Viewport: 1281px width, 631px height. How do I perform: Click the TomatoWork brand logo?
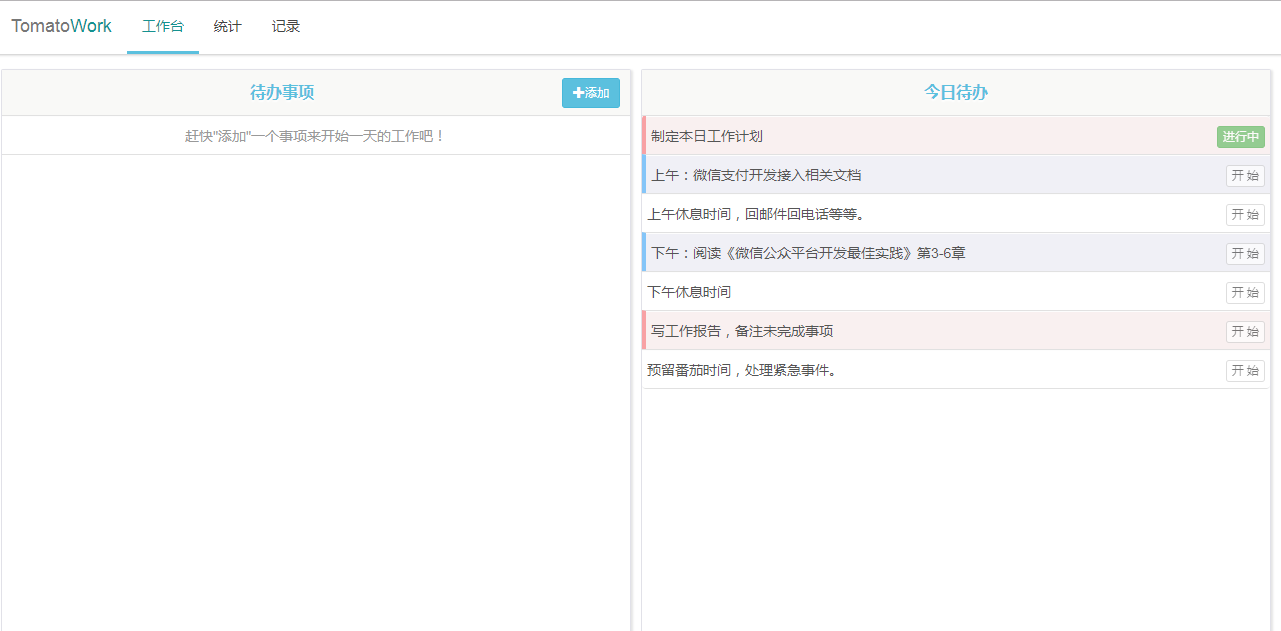62,26
